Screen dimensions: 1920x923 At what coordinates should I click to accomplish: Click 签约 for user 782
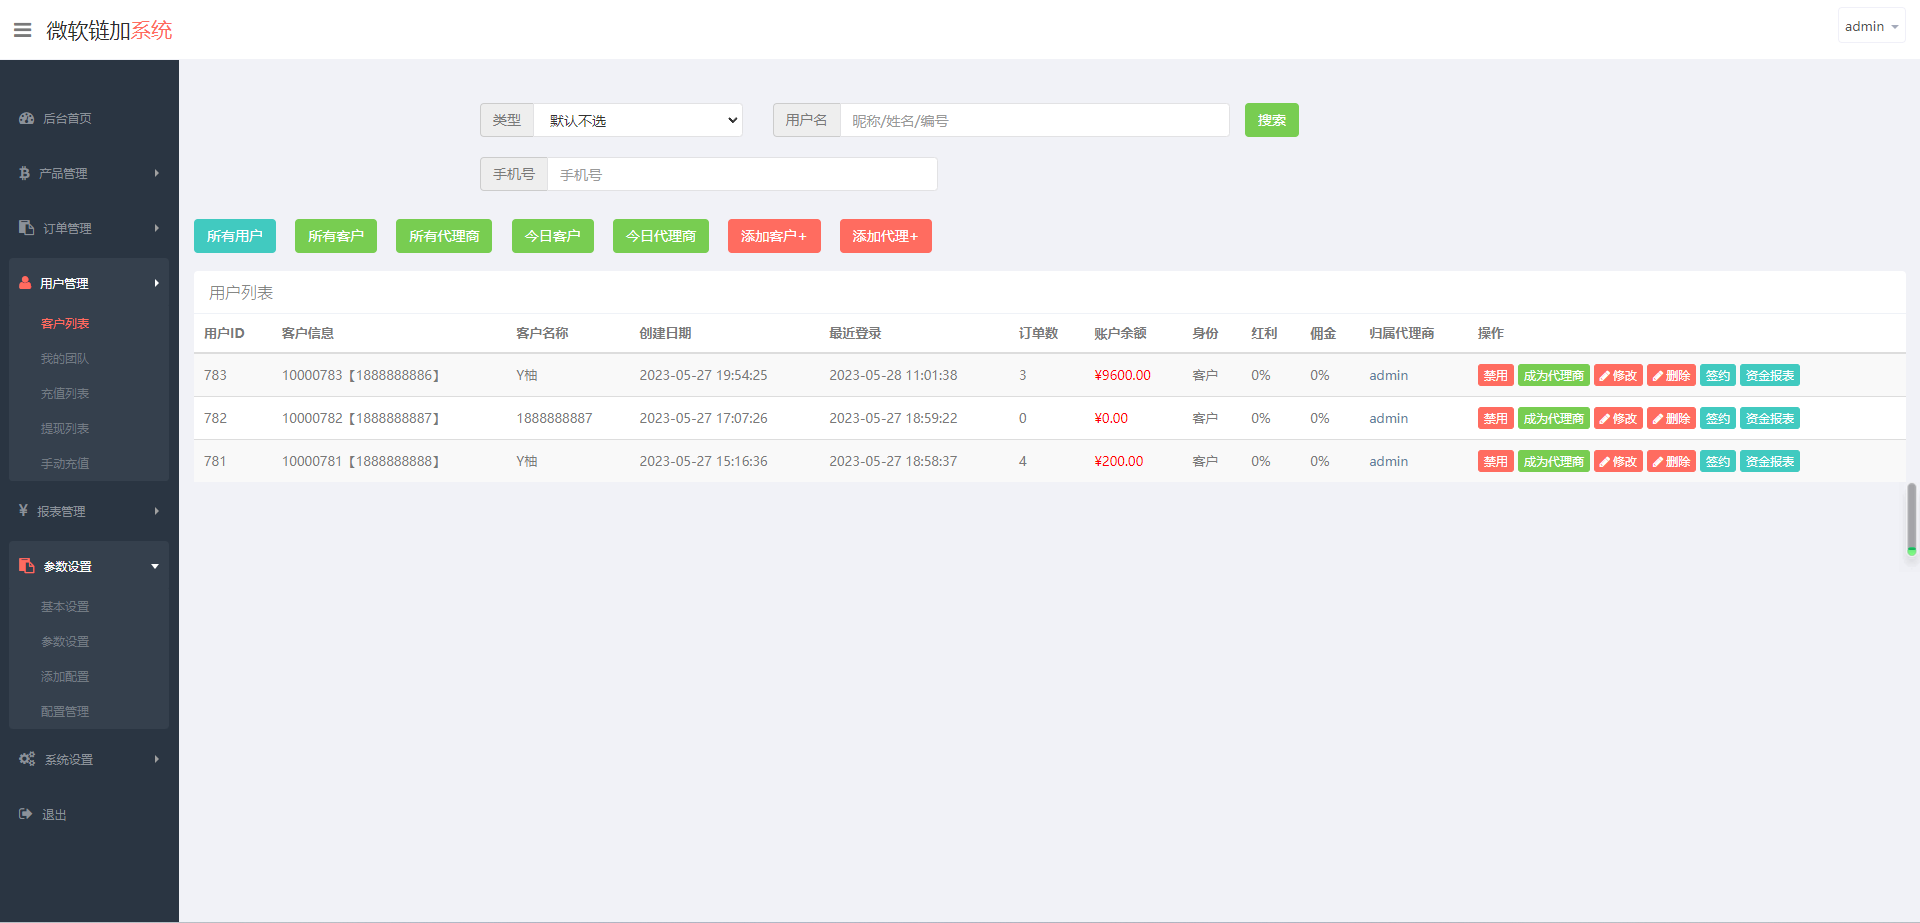[1718, 418]
